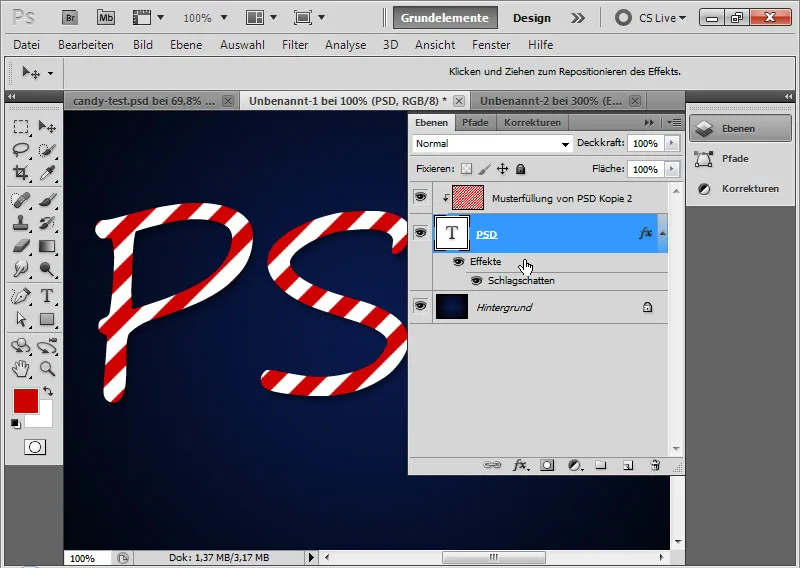The height and width of the screenshot is (568, 800).
Task: Toggle lock position
Action: point(503,169)
